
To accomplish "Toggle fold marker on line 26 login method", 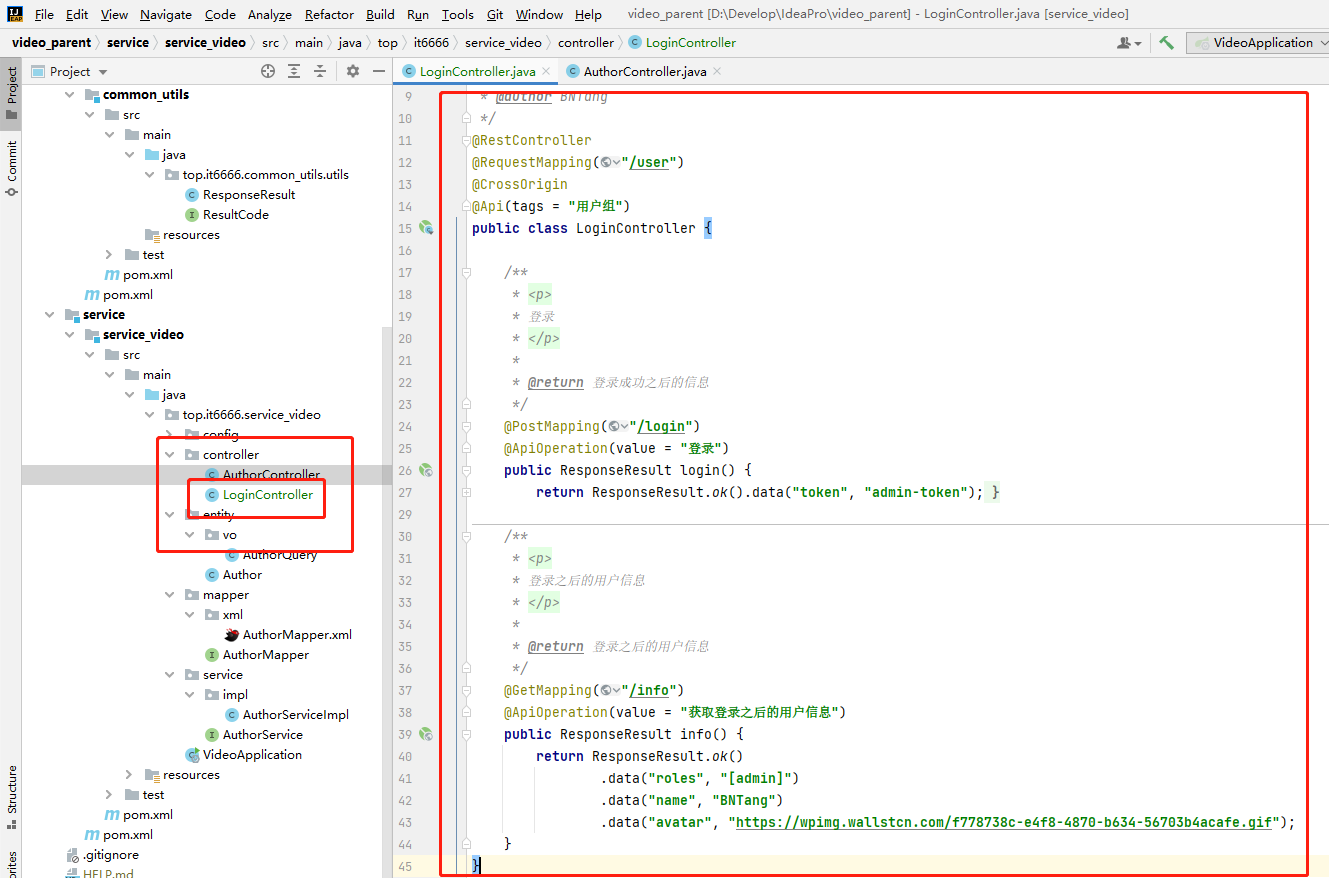I will tap(466, 470).
